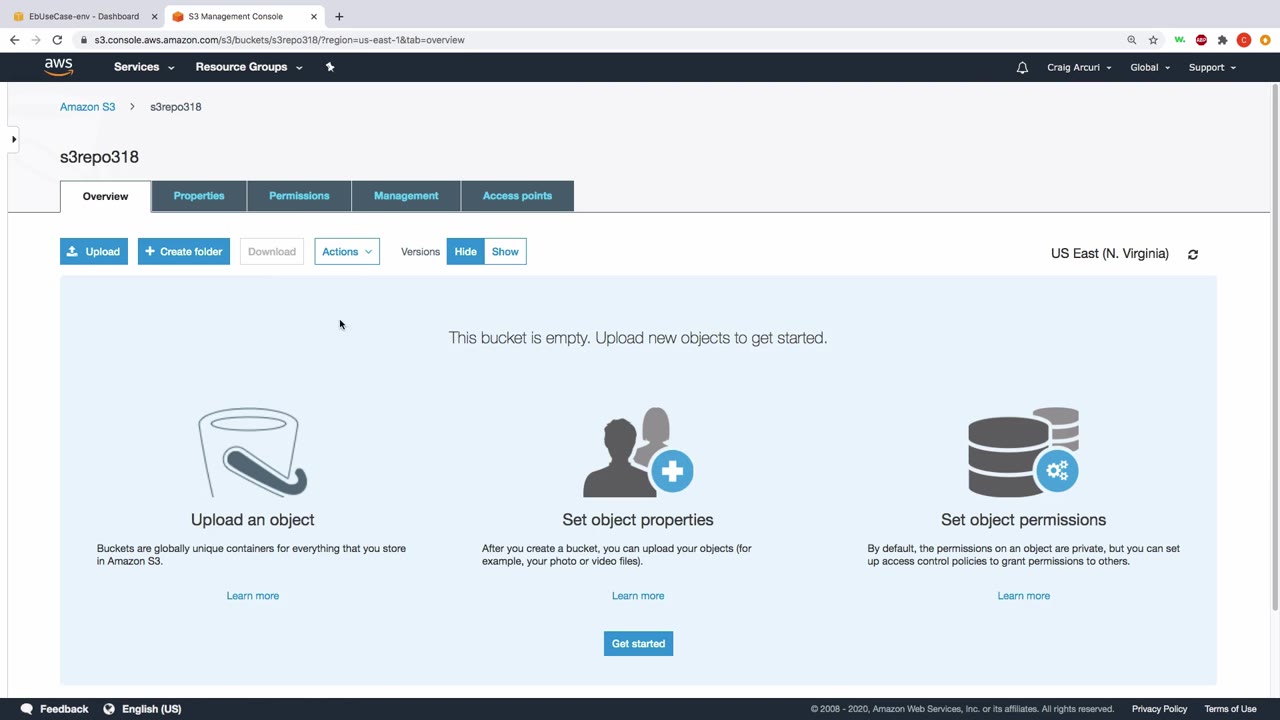Open Learn more under Upload an object
This screenshot has width=1280, height=720.
tap(252, 596)
